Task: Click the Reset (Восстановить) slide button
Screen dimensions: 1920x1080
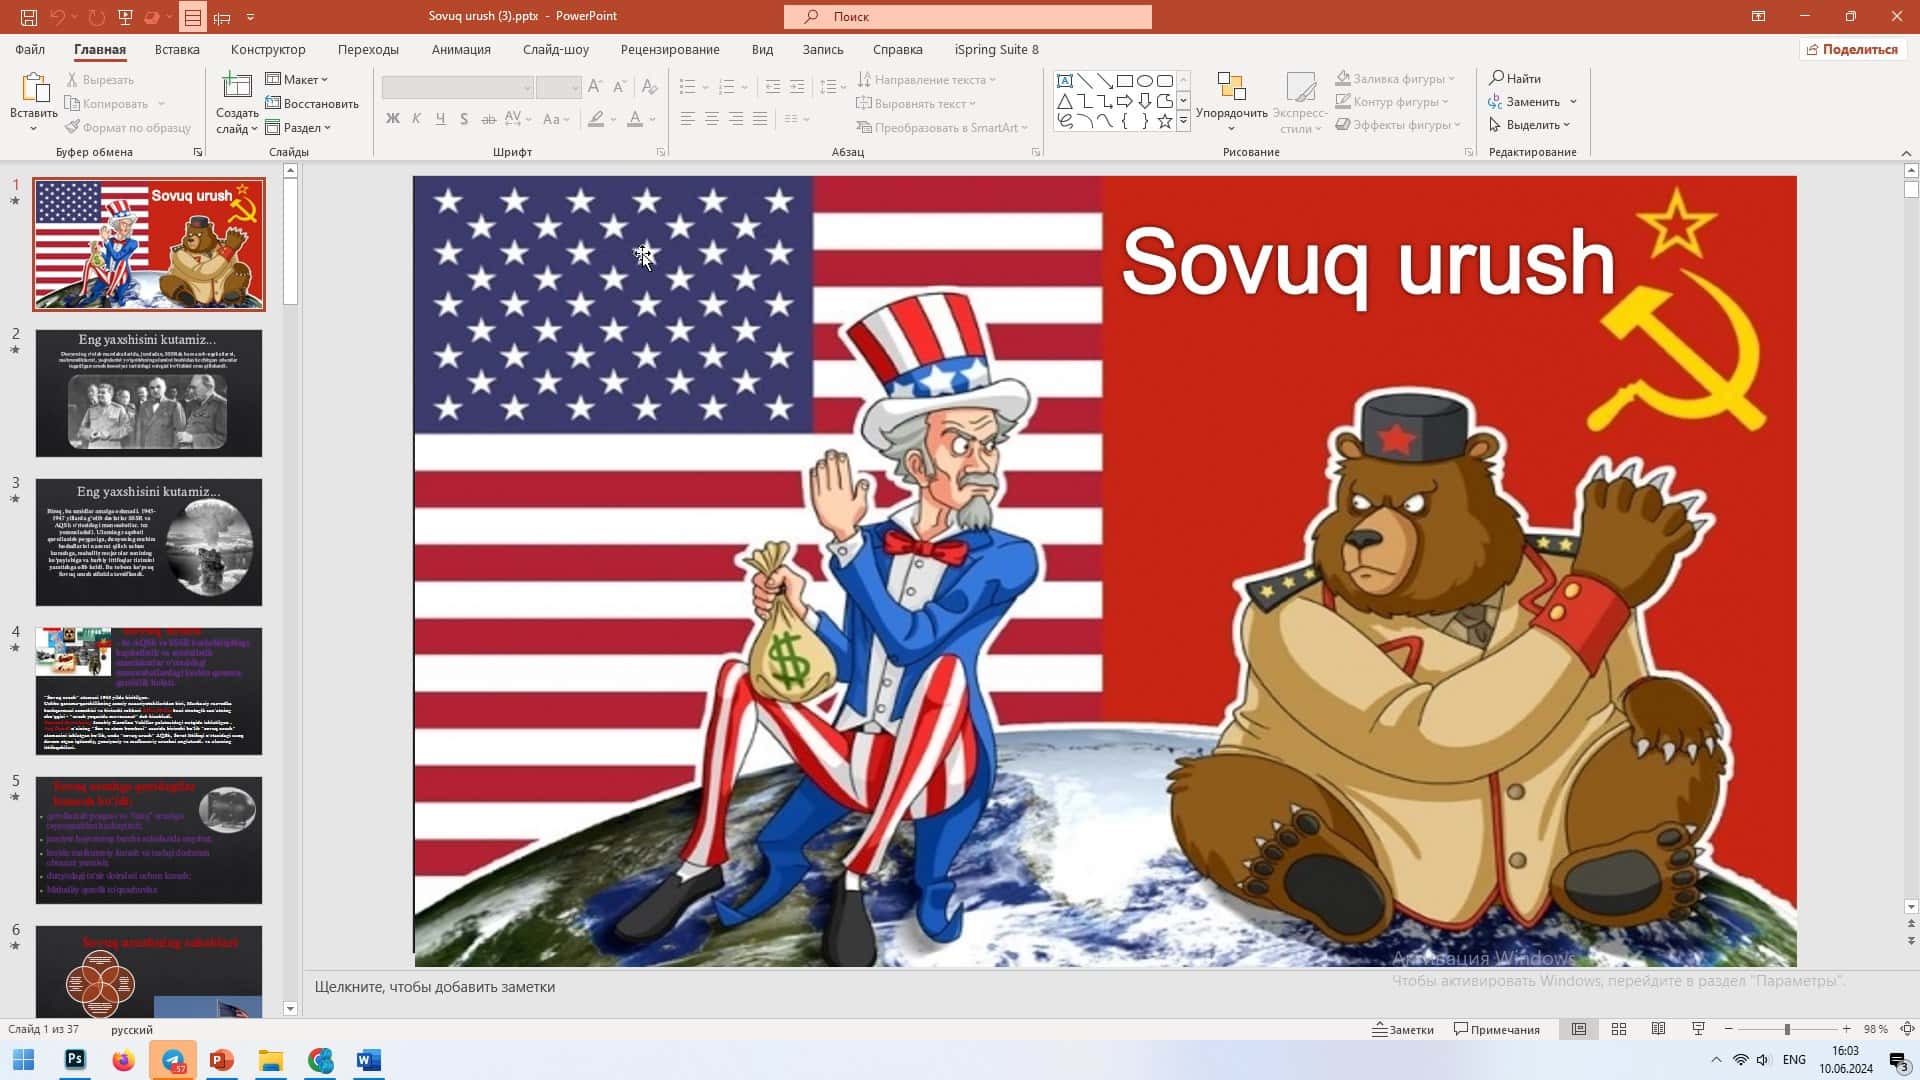Action: click(312, 103)
